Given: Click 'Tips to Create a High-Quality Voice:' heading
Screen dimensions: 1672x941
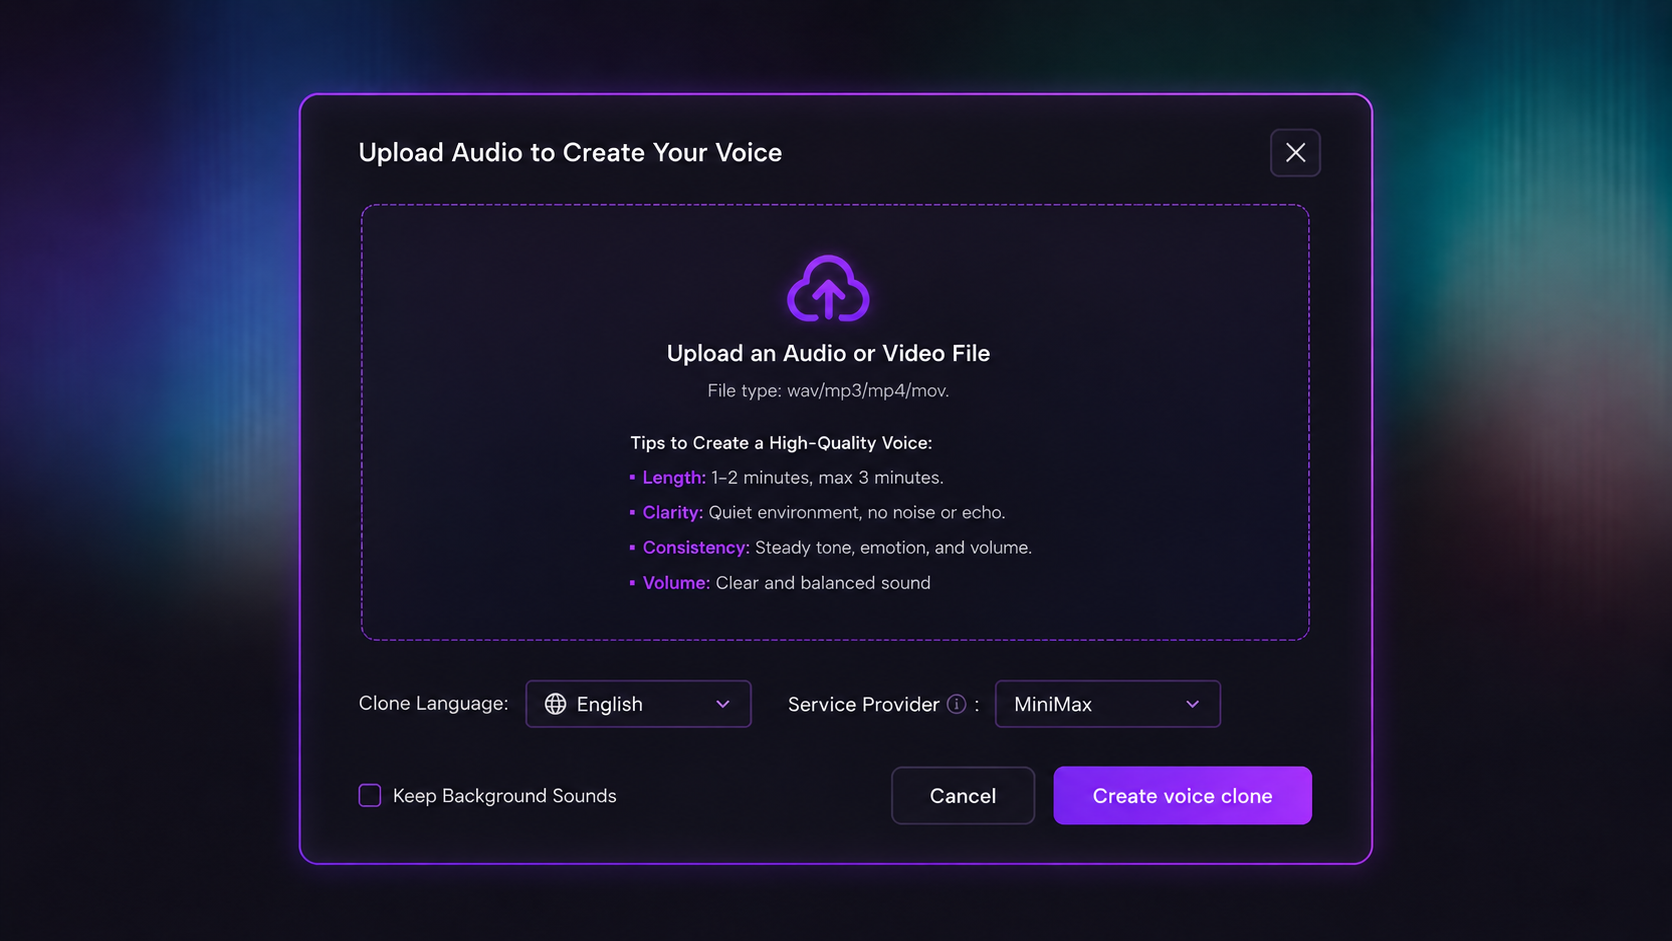Looking at the screenshot, I should (781, 443).
